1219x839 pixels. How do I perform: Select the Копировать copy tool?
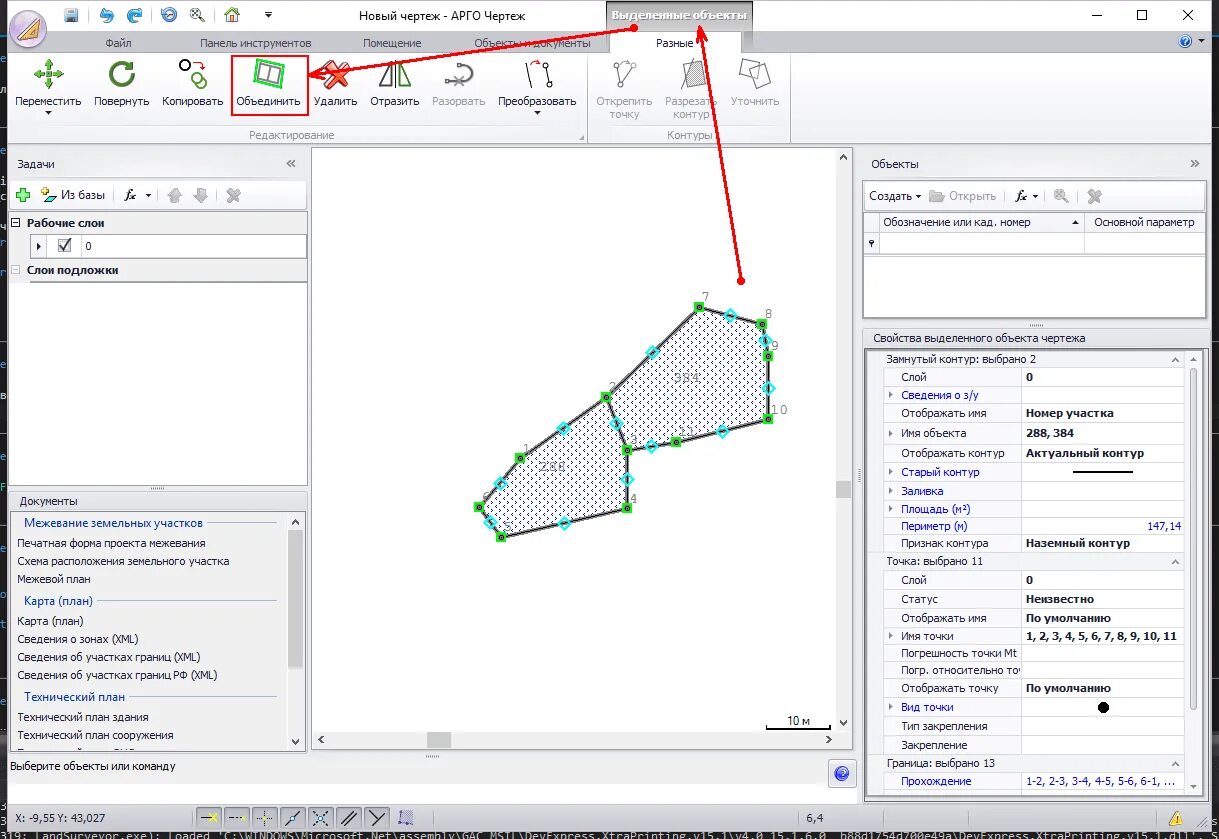point(193,85)
